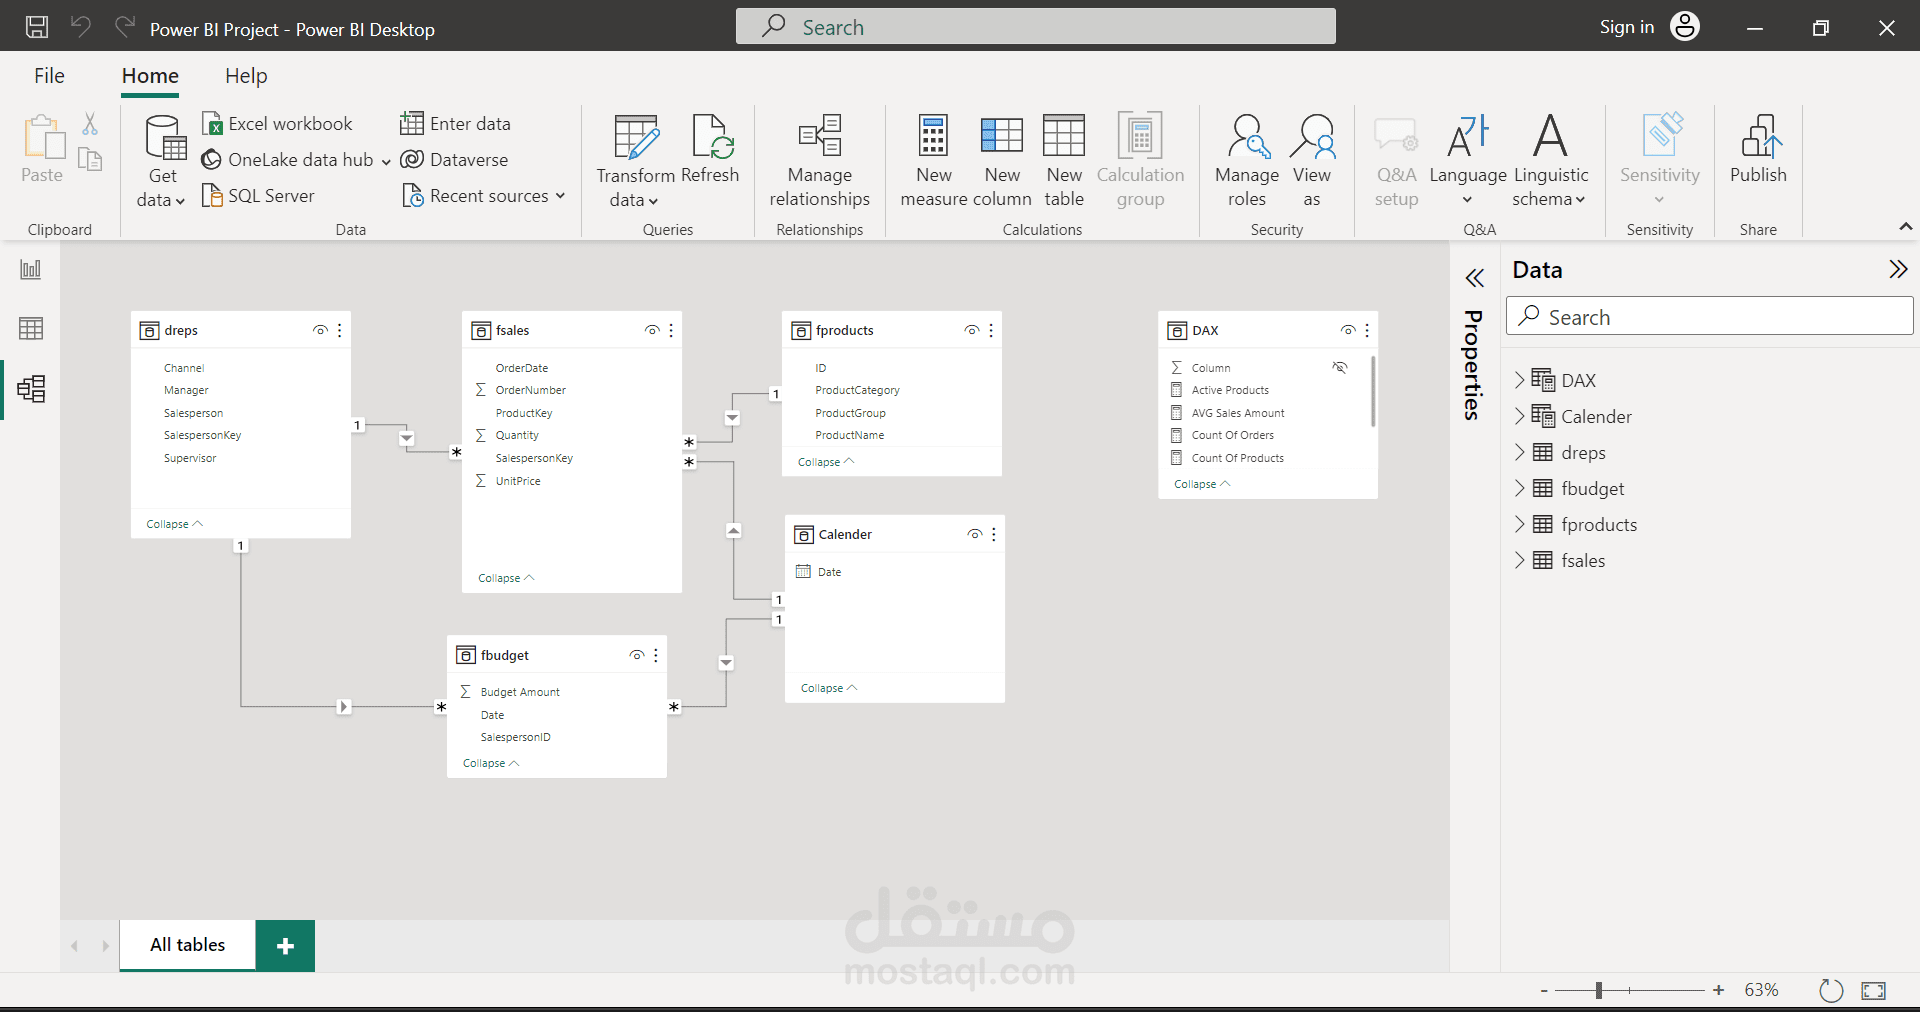Switch to Table view in sidebar

31,328
